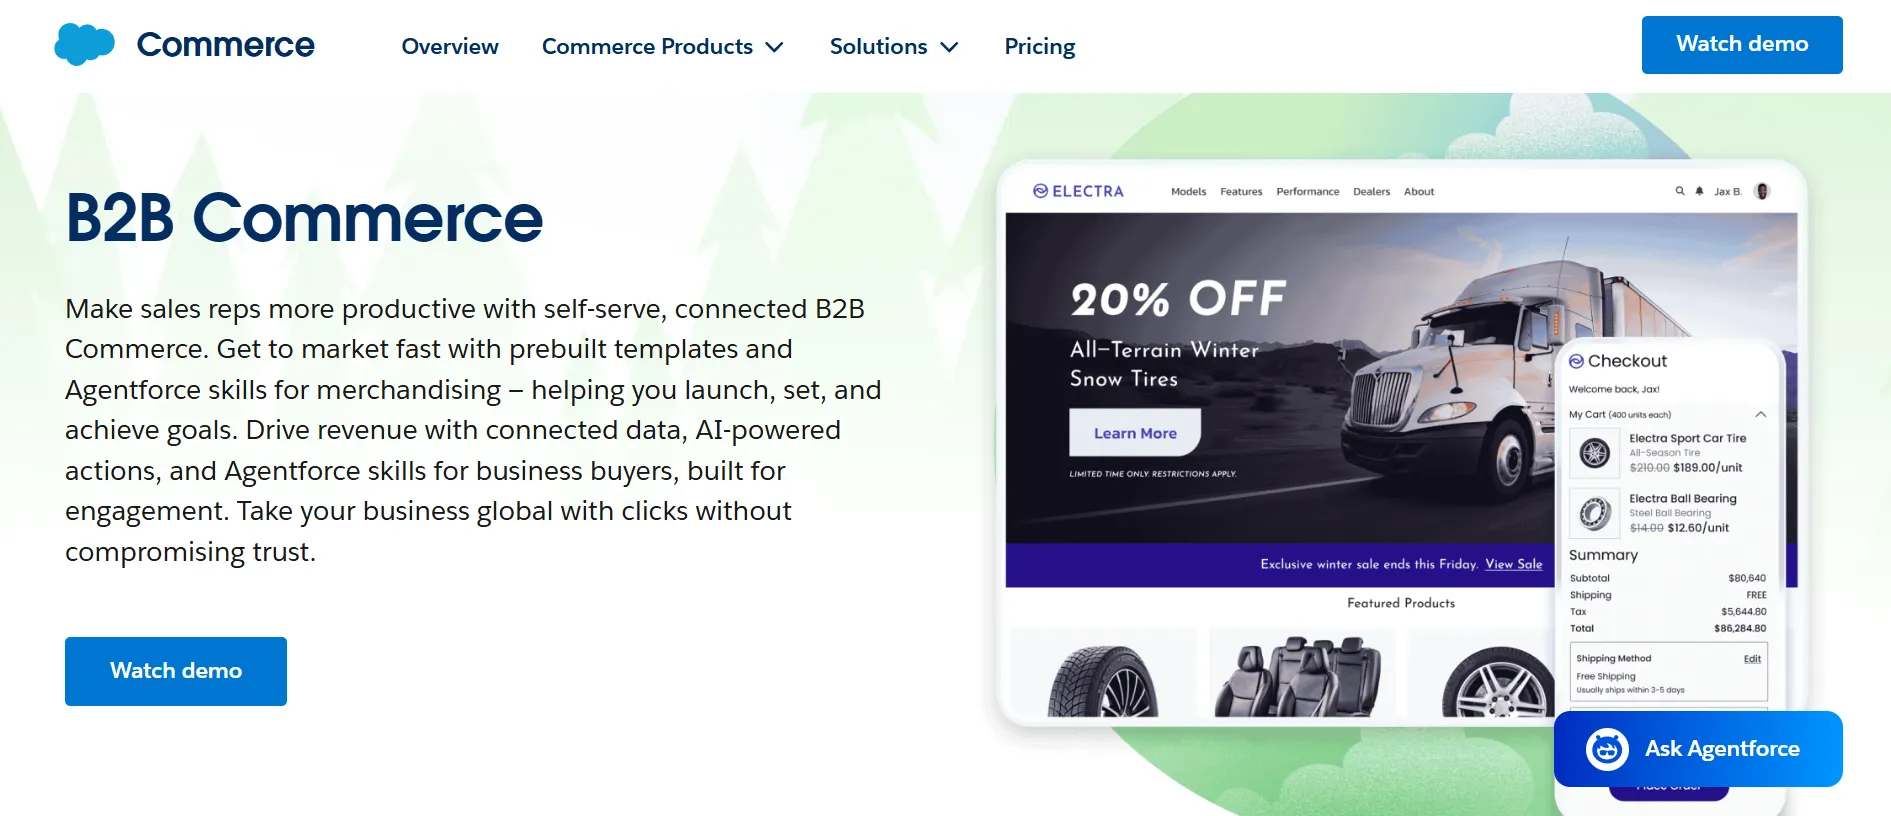The width and height of the screenshot is (1891, 816).
Task: Click the search magnifier in Electra header
Action: [1680, 191]
